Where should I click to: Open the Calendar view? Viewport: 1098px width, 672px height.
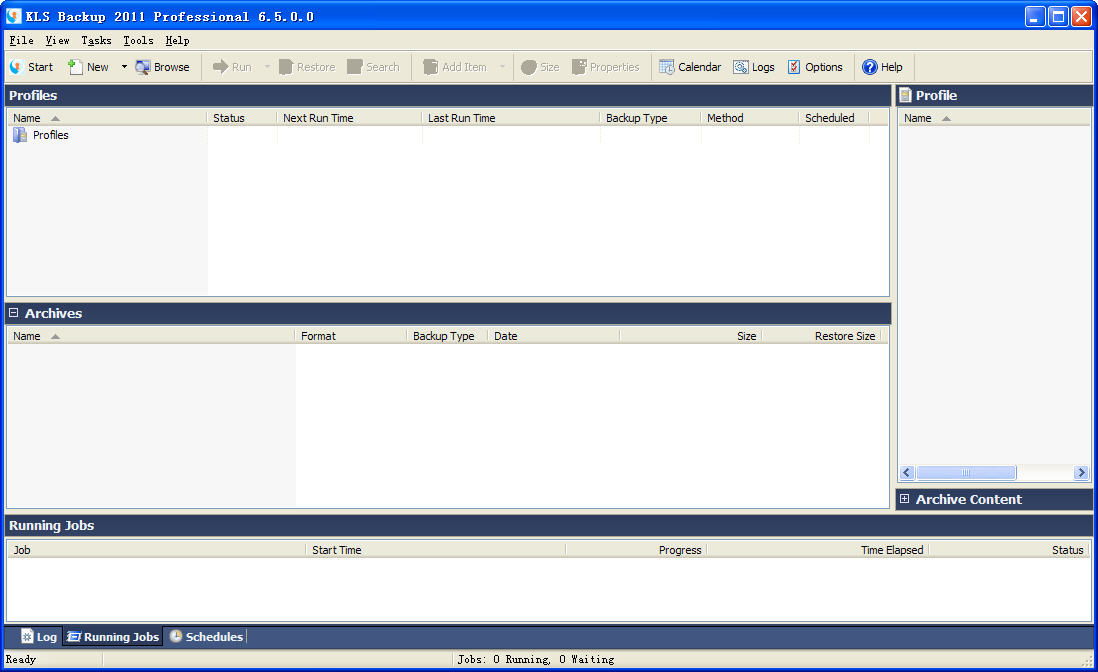690,67
